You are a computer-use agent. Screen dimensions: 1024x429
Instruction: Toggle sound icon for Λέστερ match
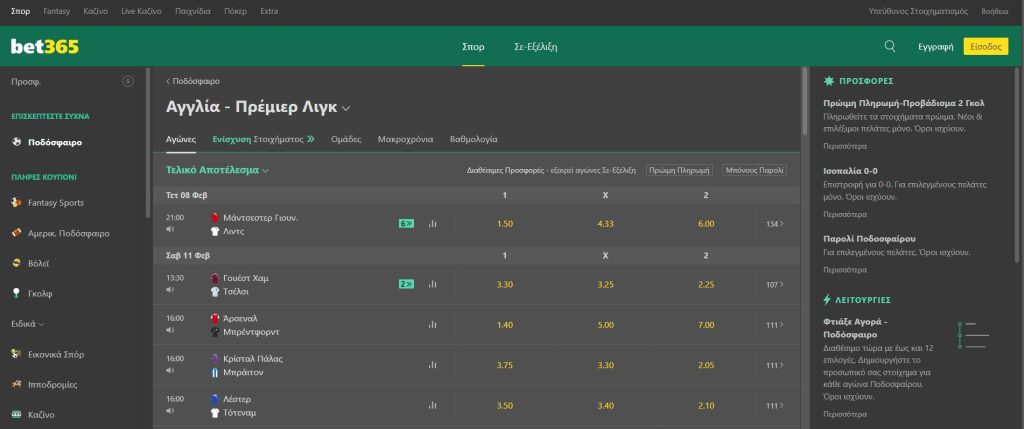[x=170, y=411]
